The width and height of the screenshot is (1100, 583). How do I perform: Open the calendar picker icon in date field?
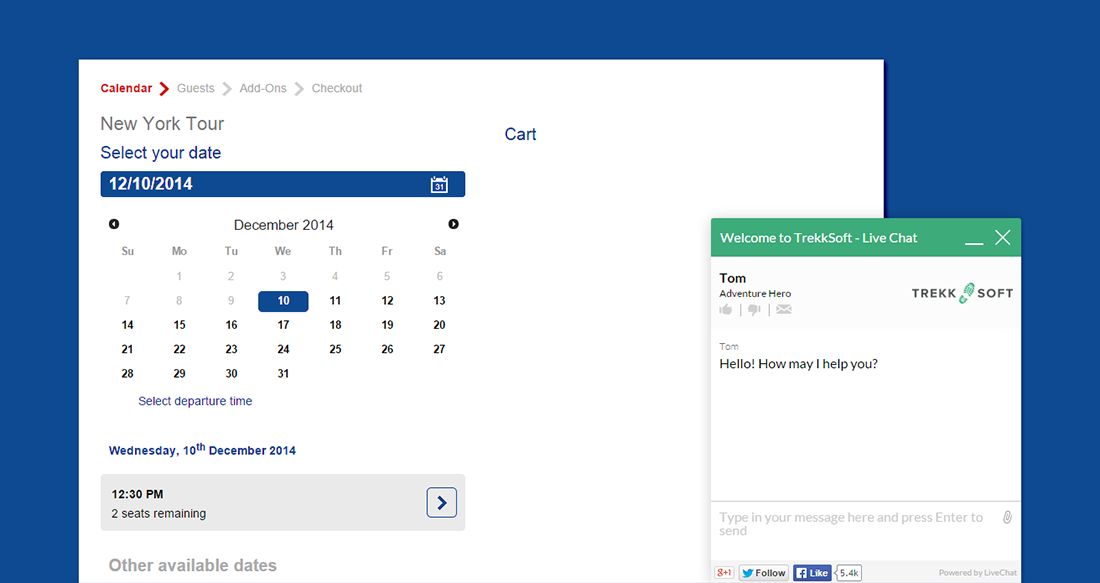pyautogui.click(x=439, y=184)
